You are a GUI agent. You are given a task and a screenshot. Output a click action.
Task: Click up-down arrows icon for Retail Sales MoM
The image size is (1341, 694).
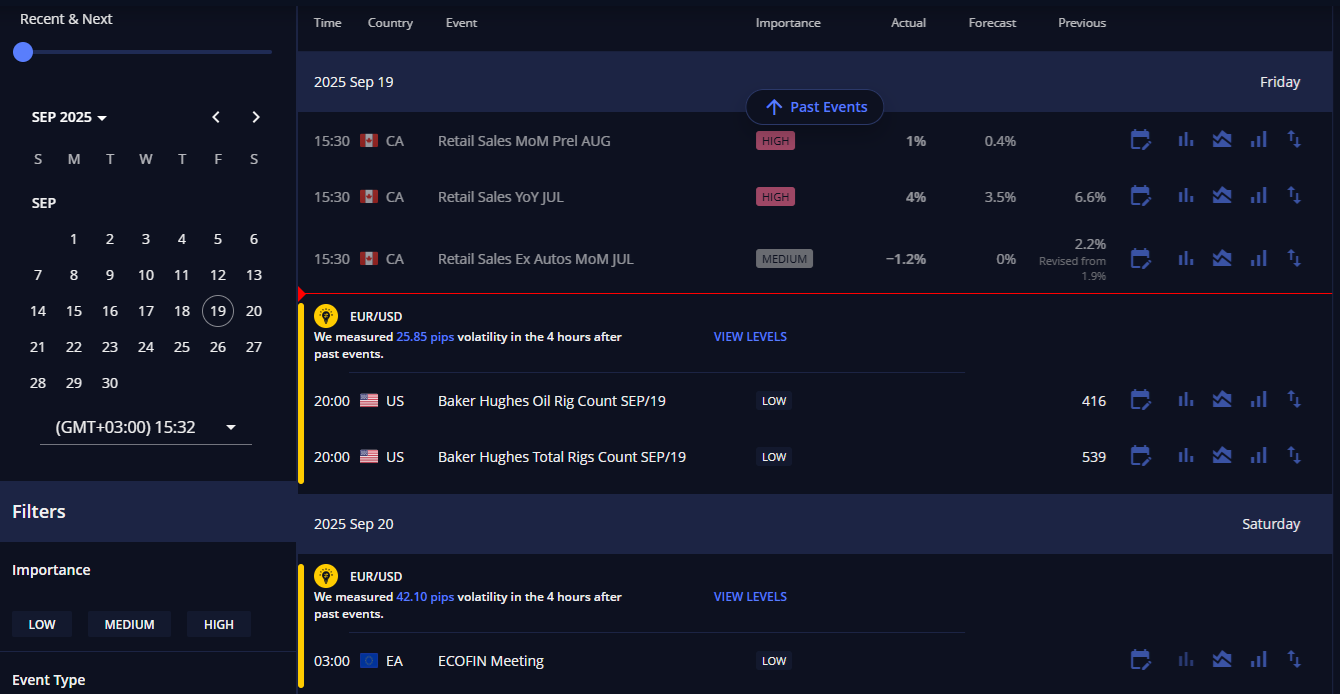click(x=1294, y=141)
